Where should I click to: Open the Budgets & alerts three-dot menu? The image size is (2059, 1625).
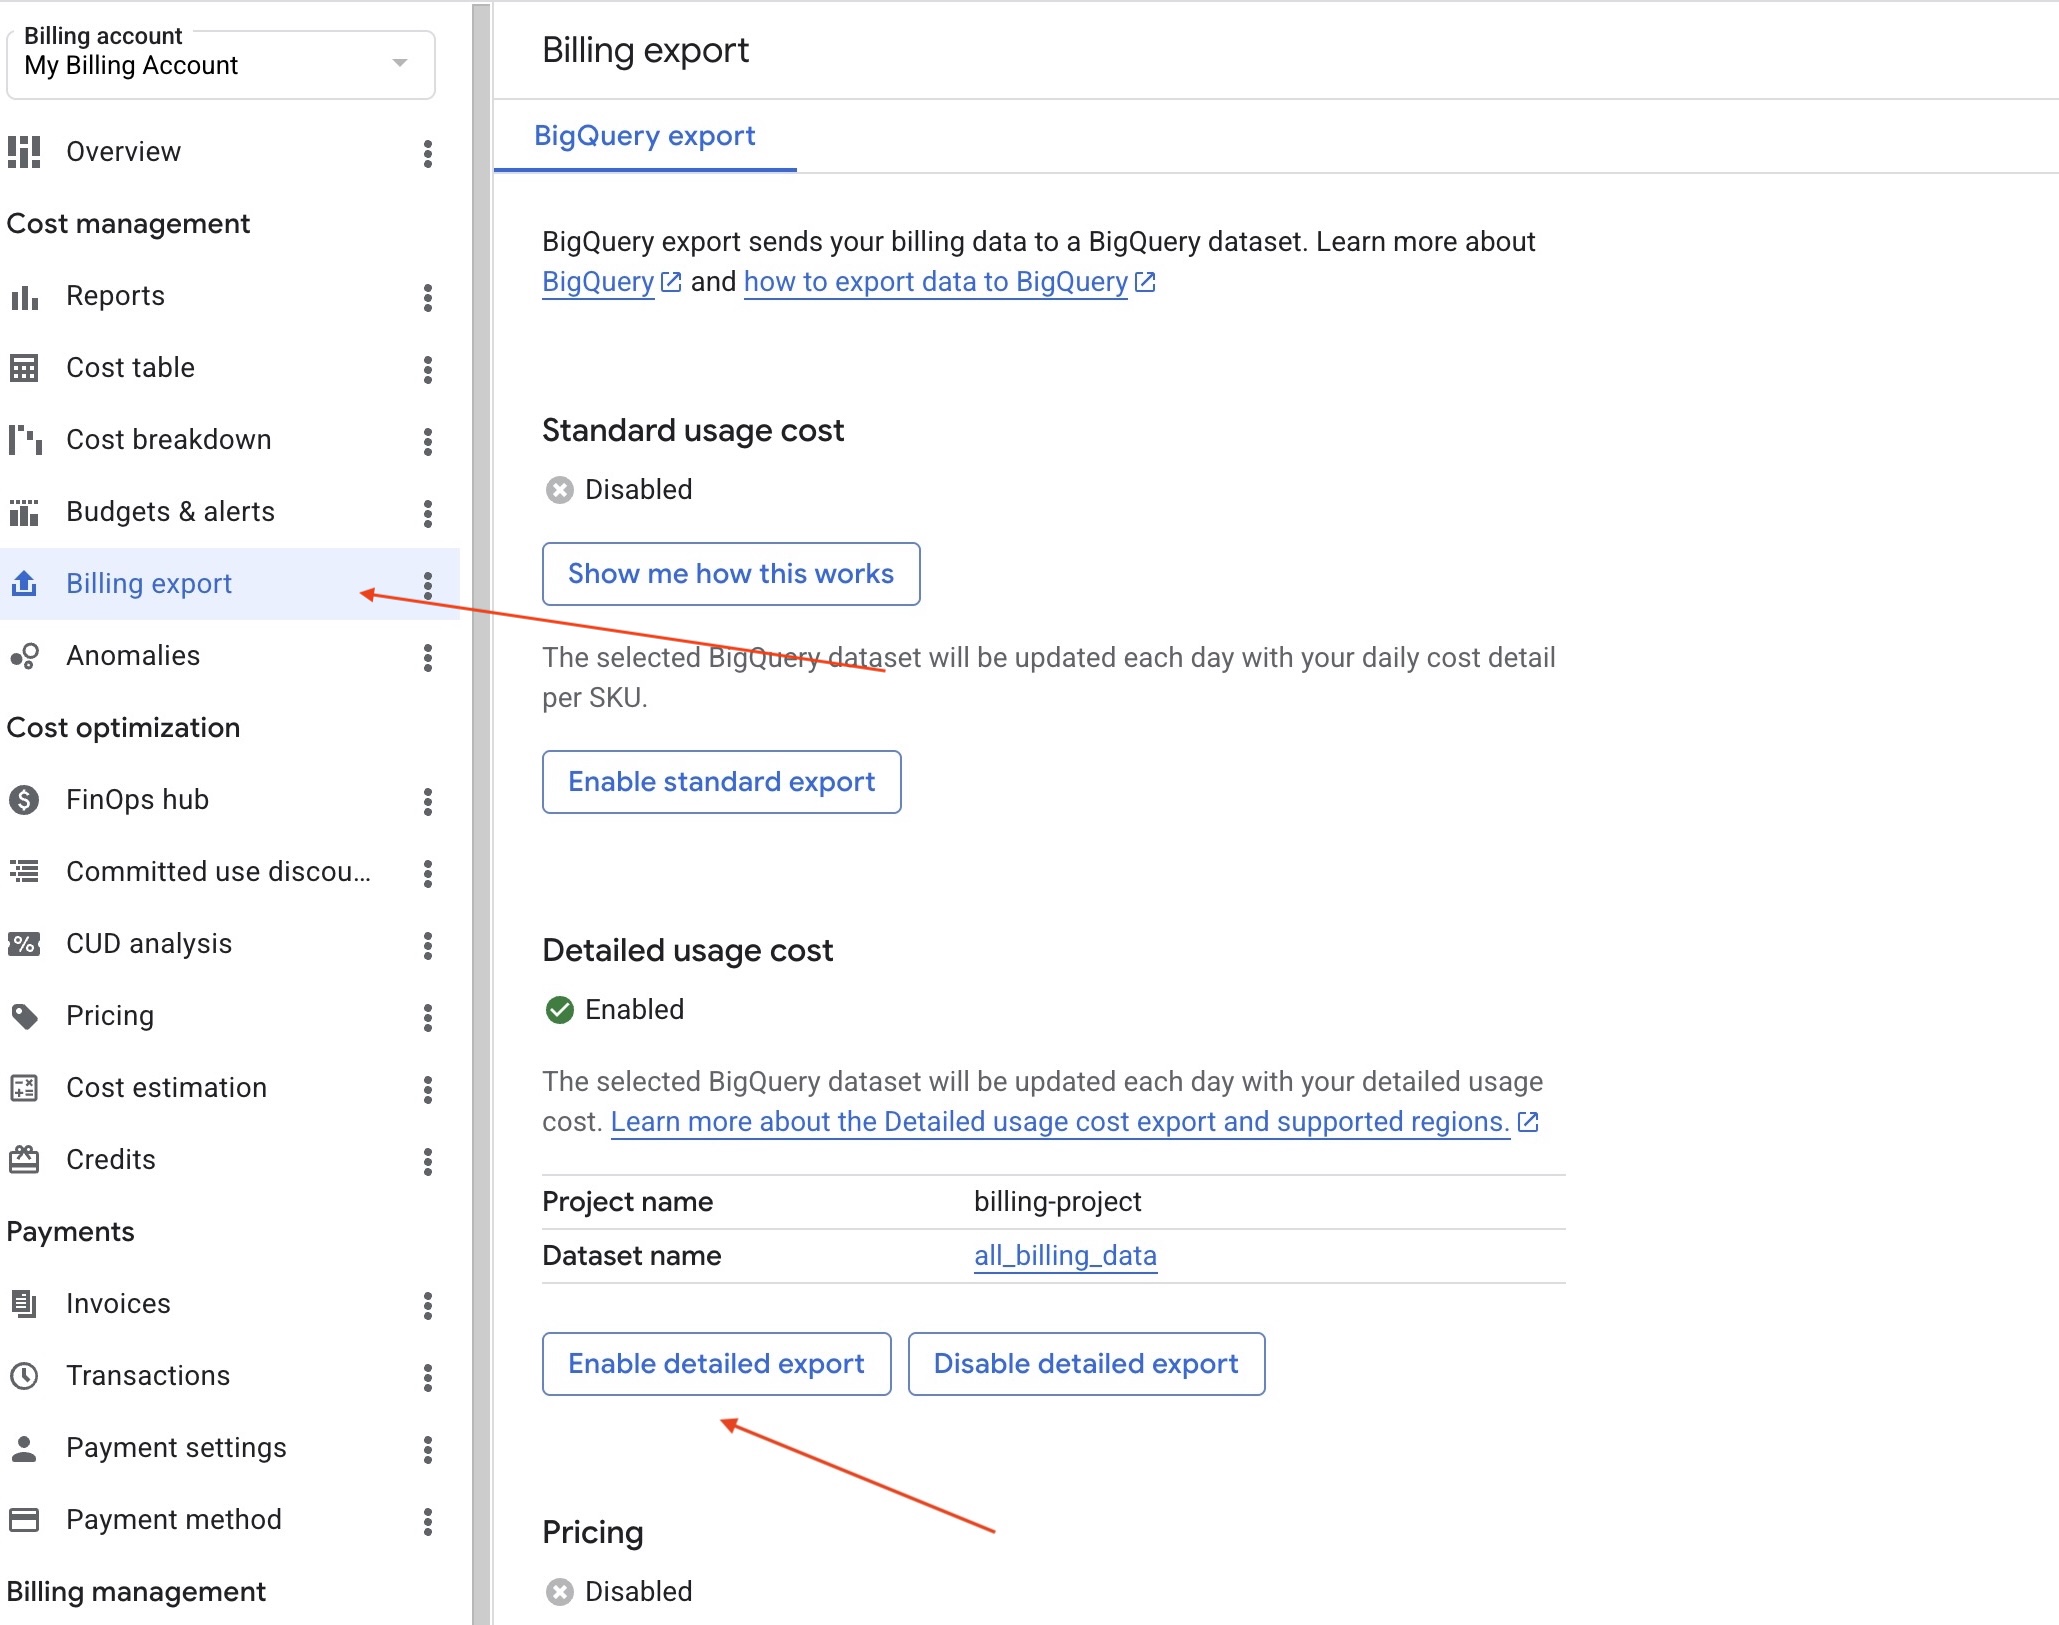pos(428,513)
